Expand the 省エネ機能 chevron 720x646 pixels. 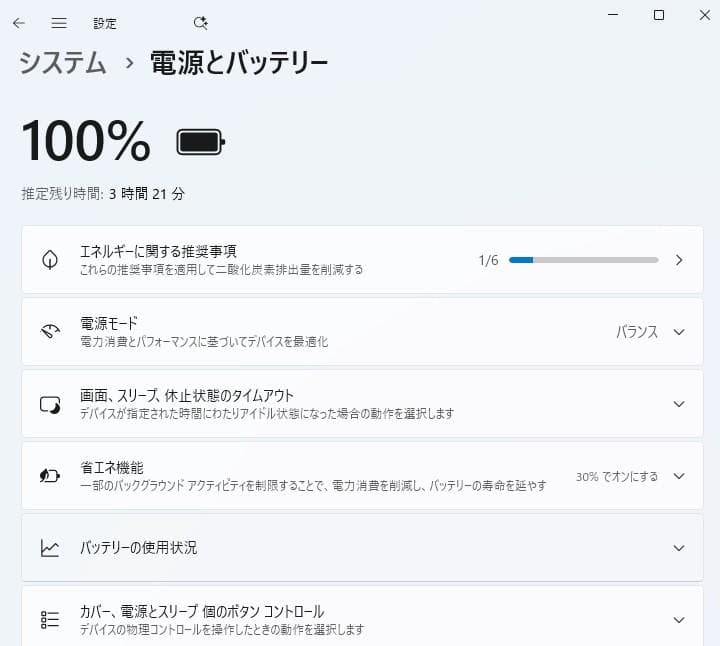click(679, 476)
